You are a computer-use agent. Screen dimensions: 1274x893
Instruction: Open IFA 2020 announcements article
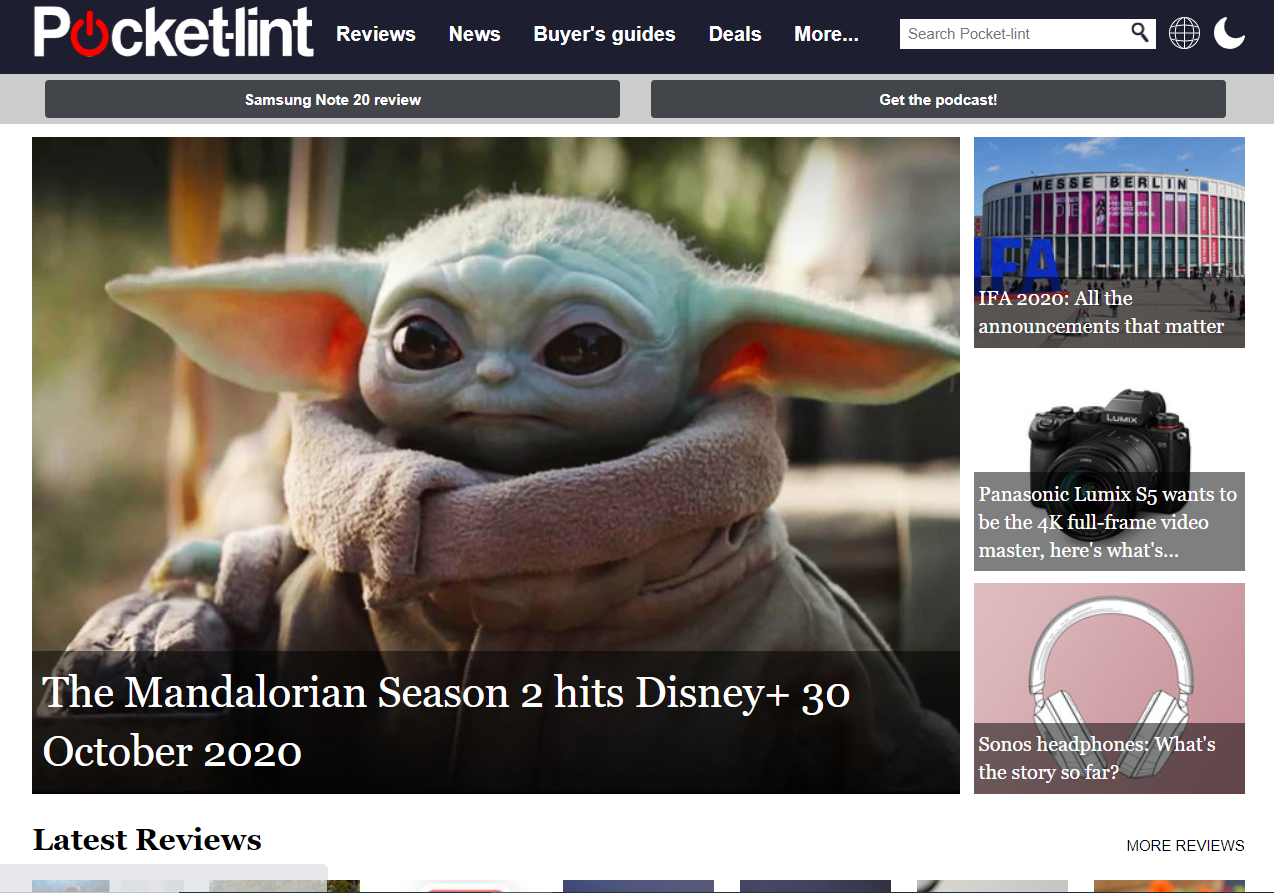[1101, 312]
